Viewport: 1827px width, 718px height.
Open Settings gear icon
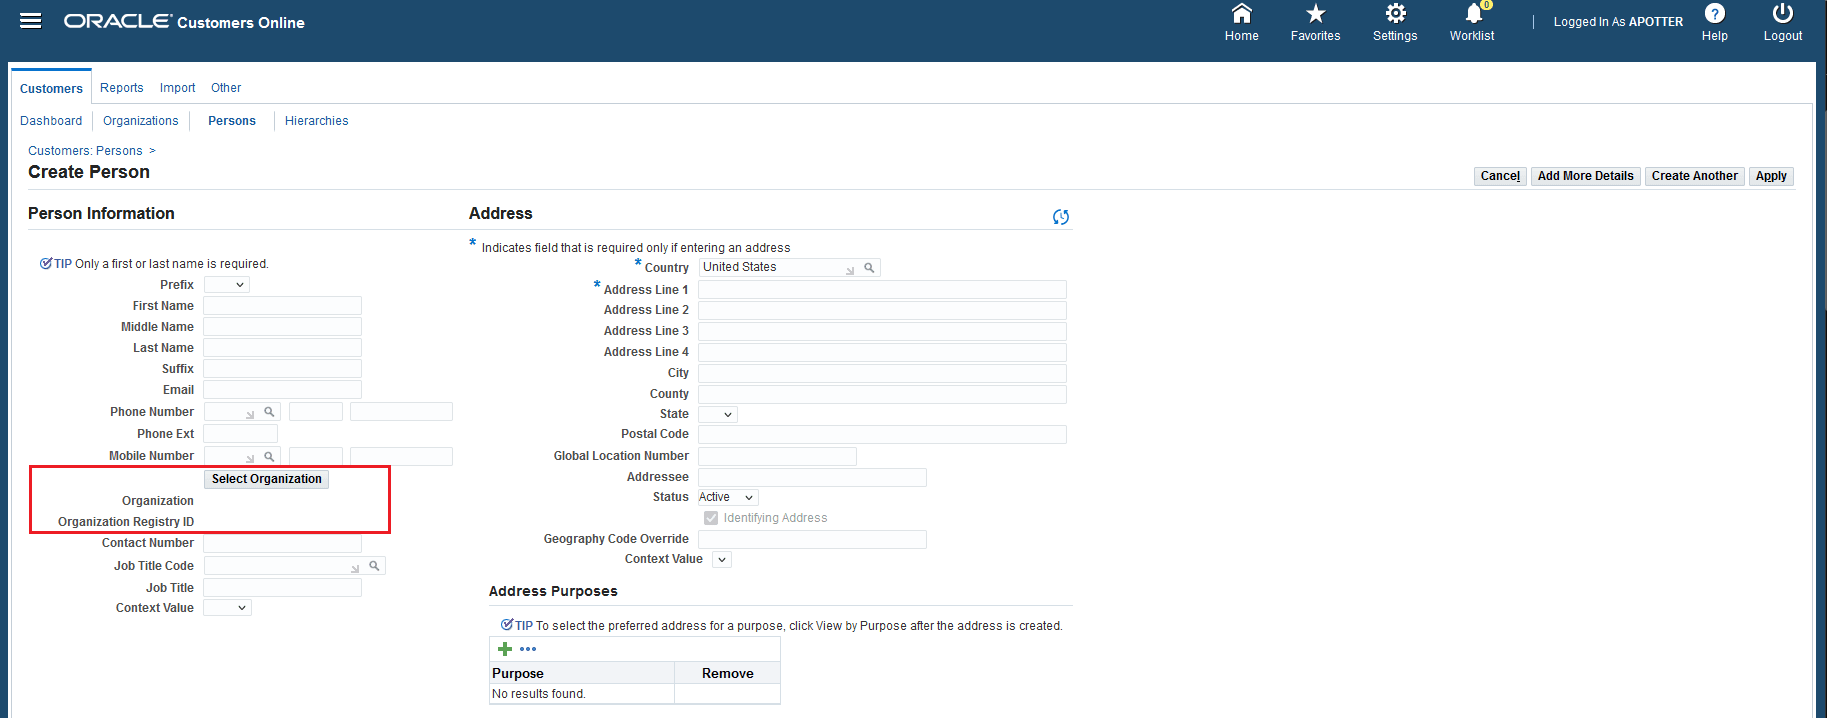pyautogui.click(x=1395, y=13)
